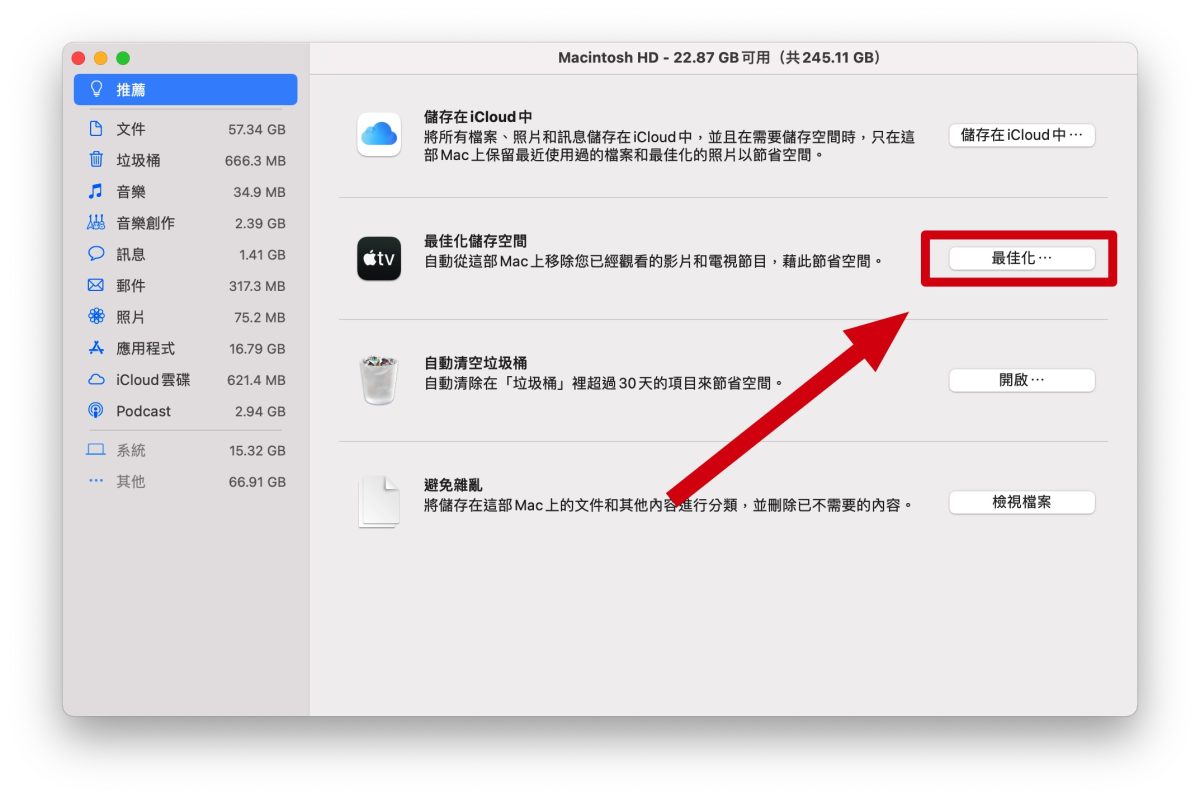The image size is (1200, 799).
Task: Open the 音樂創作 category in sidebar
Action: coord(186,223)
